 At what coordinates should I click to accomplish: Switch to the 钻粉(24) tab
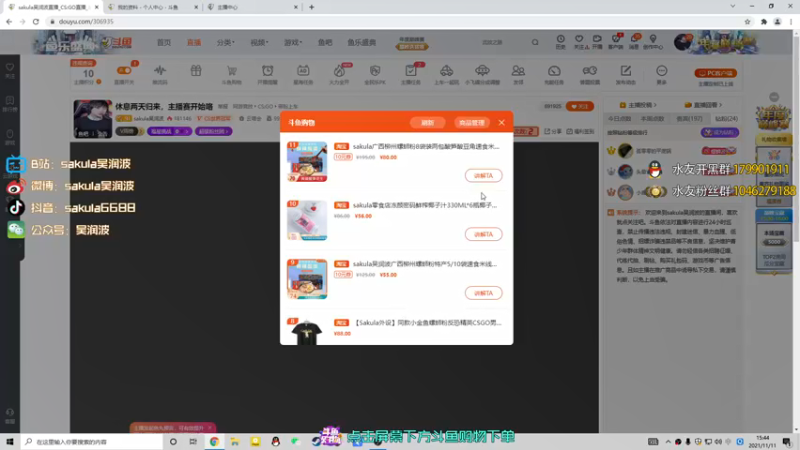pos(726,118)
